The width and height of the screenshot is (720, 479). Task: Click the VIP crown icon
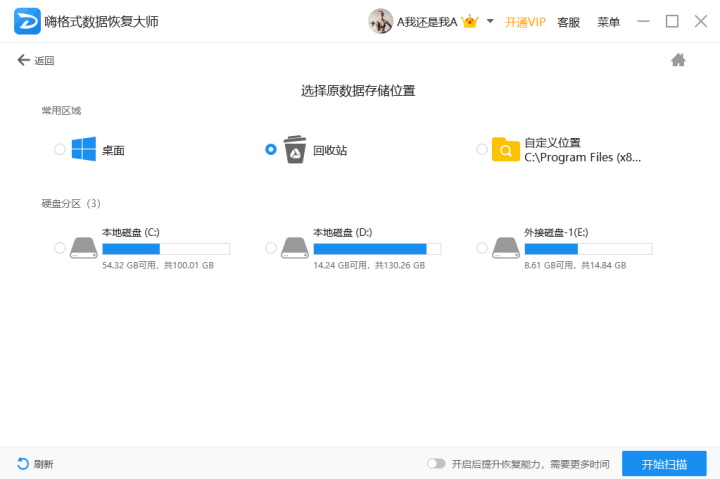470,22
